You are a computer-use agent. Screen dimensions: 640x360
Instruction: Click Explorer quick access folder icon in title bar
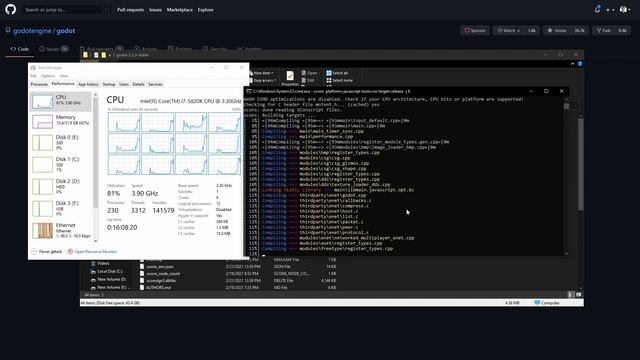point(85,55)
